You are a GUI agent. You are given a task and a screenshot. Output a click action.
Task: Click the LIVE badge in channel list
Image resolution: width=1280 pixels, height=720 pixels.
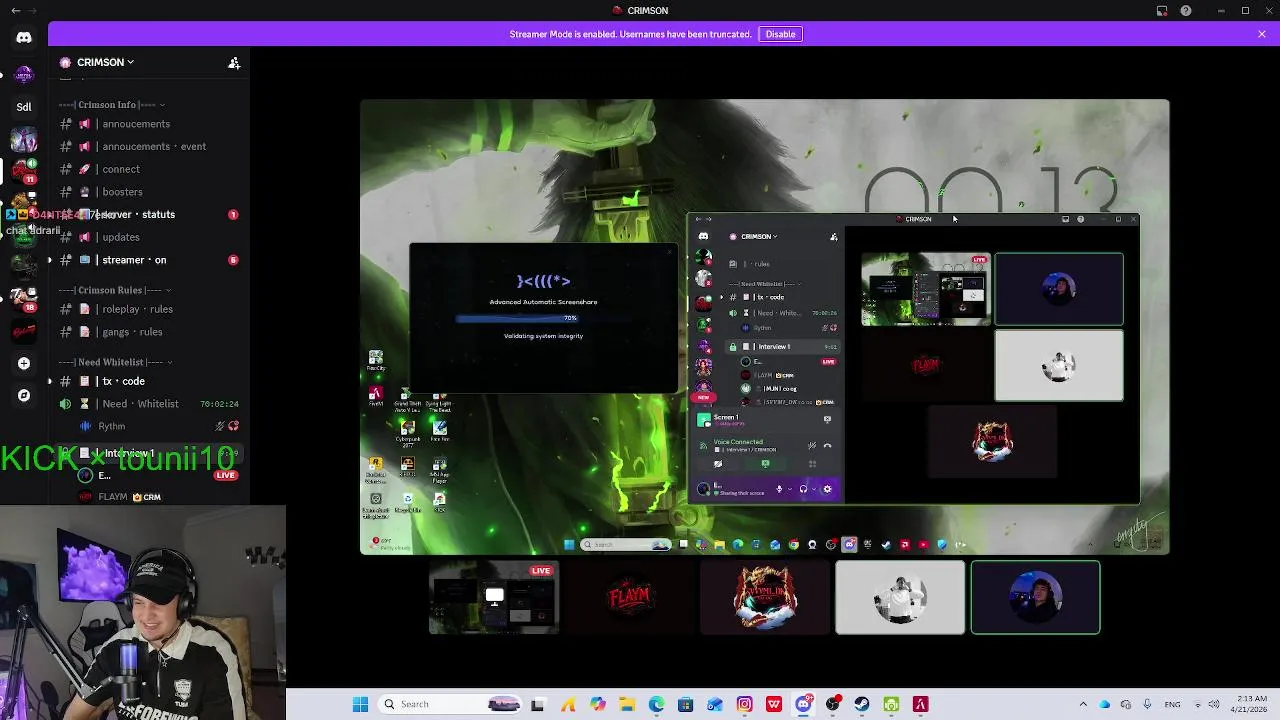pyautogui.click(x=226, y=475)
